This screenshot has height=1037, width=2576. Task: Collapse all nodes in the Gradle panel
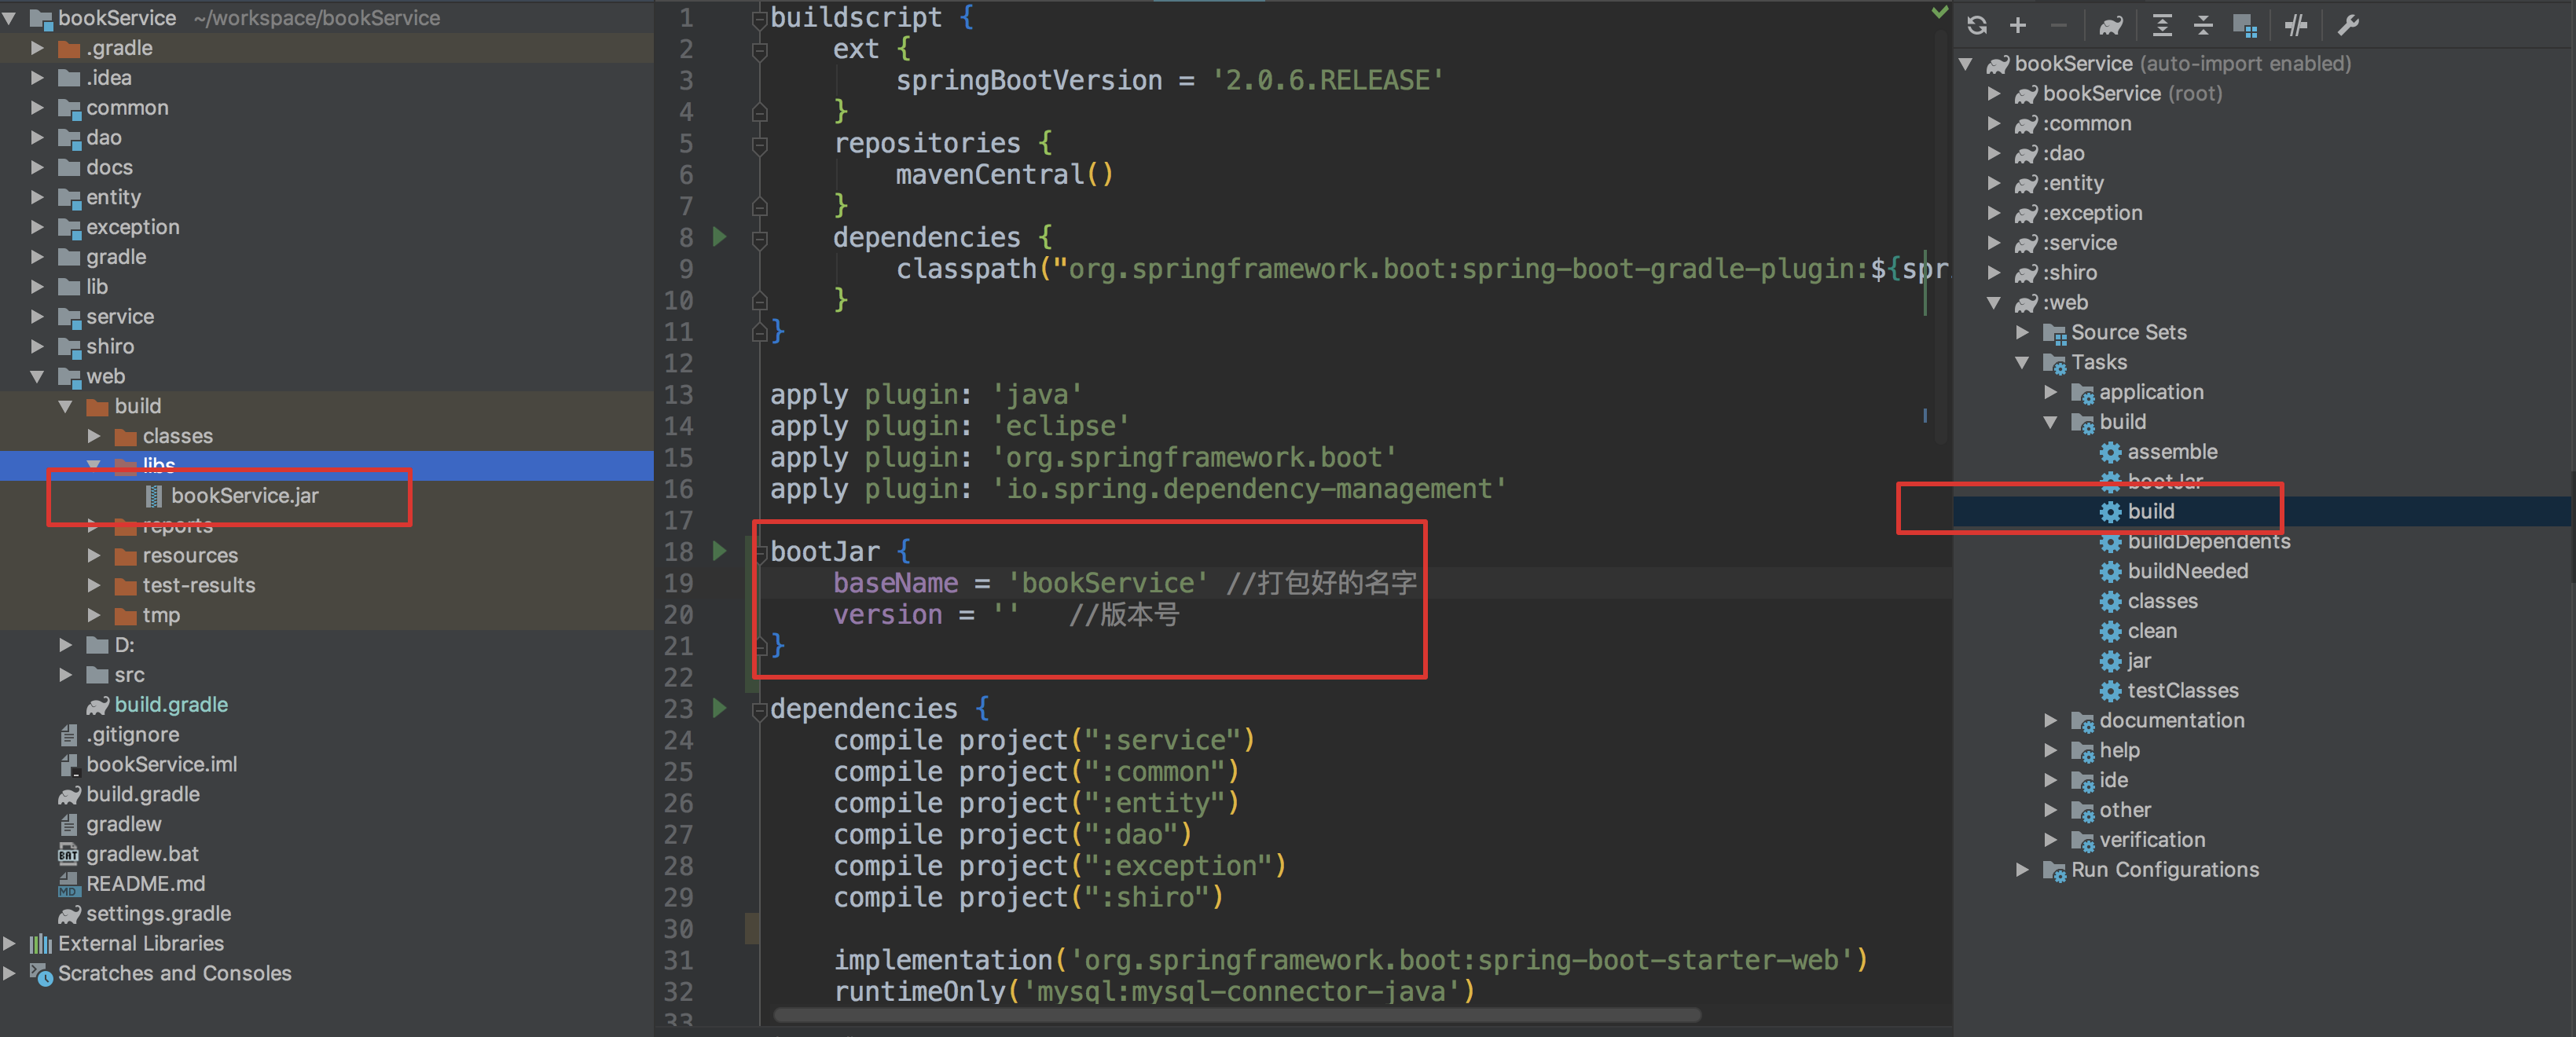coord(2204,25)
